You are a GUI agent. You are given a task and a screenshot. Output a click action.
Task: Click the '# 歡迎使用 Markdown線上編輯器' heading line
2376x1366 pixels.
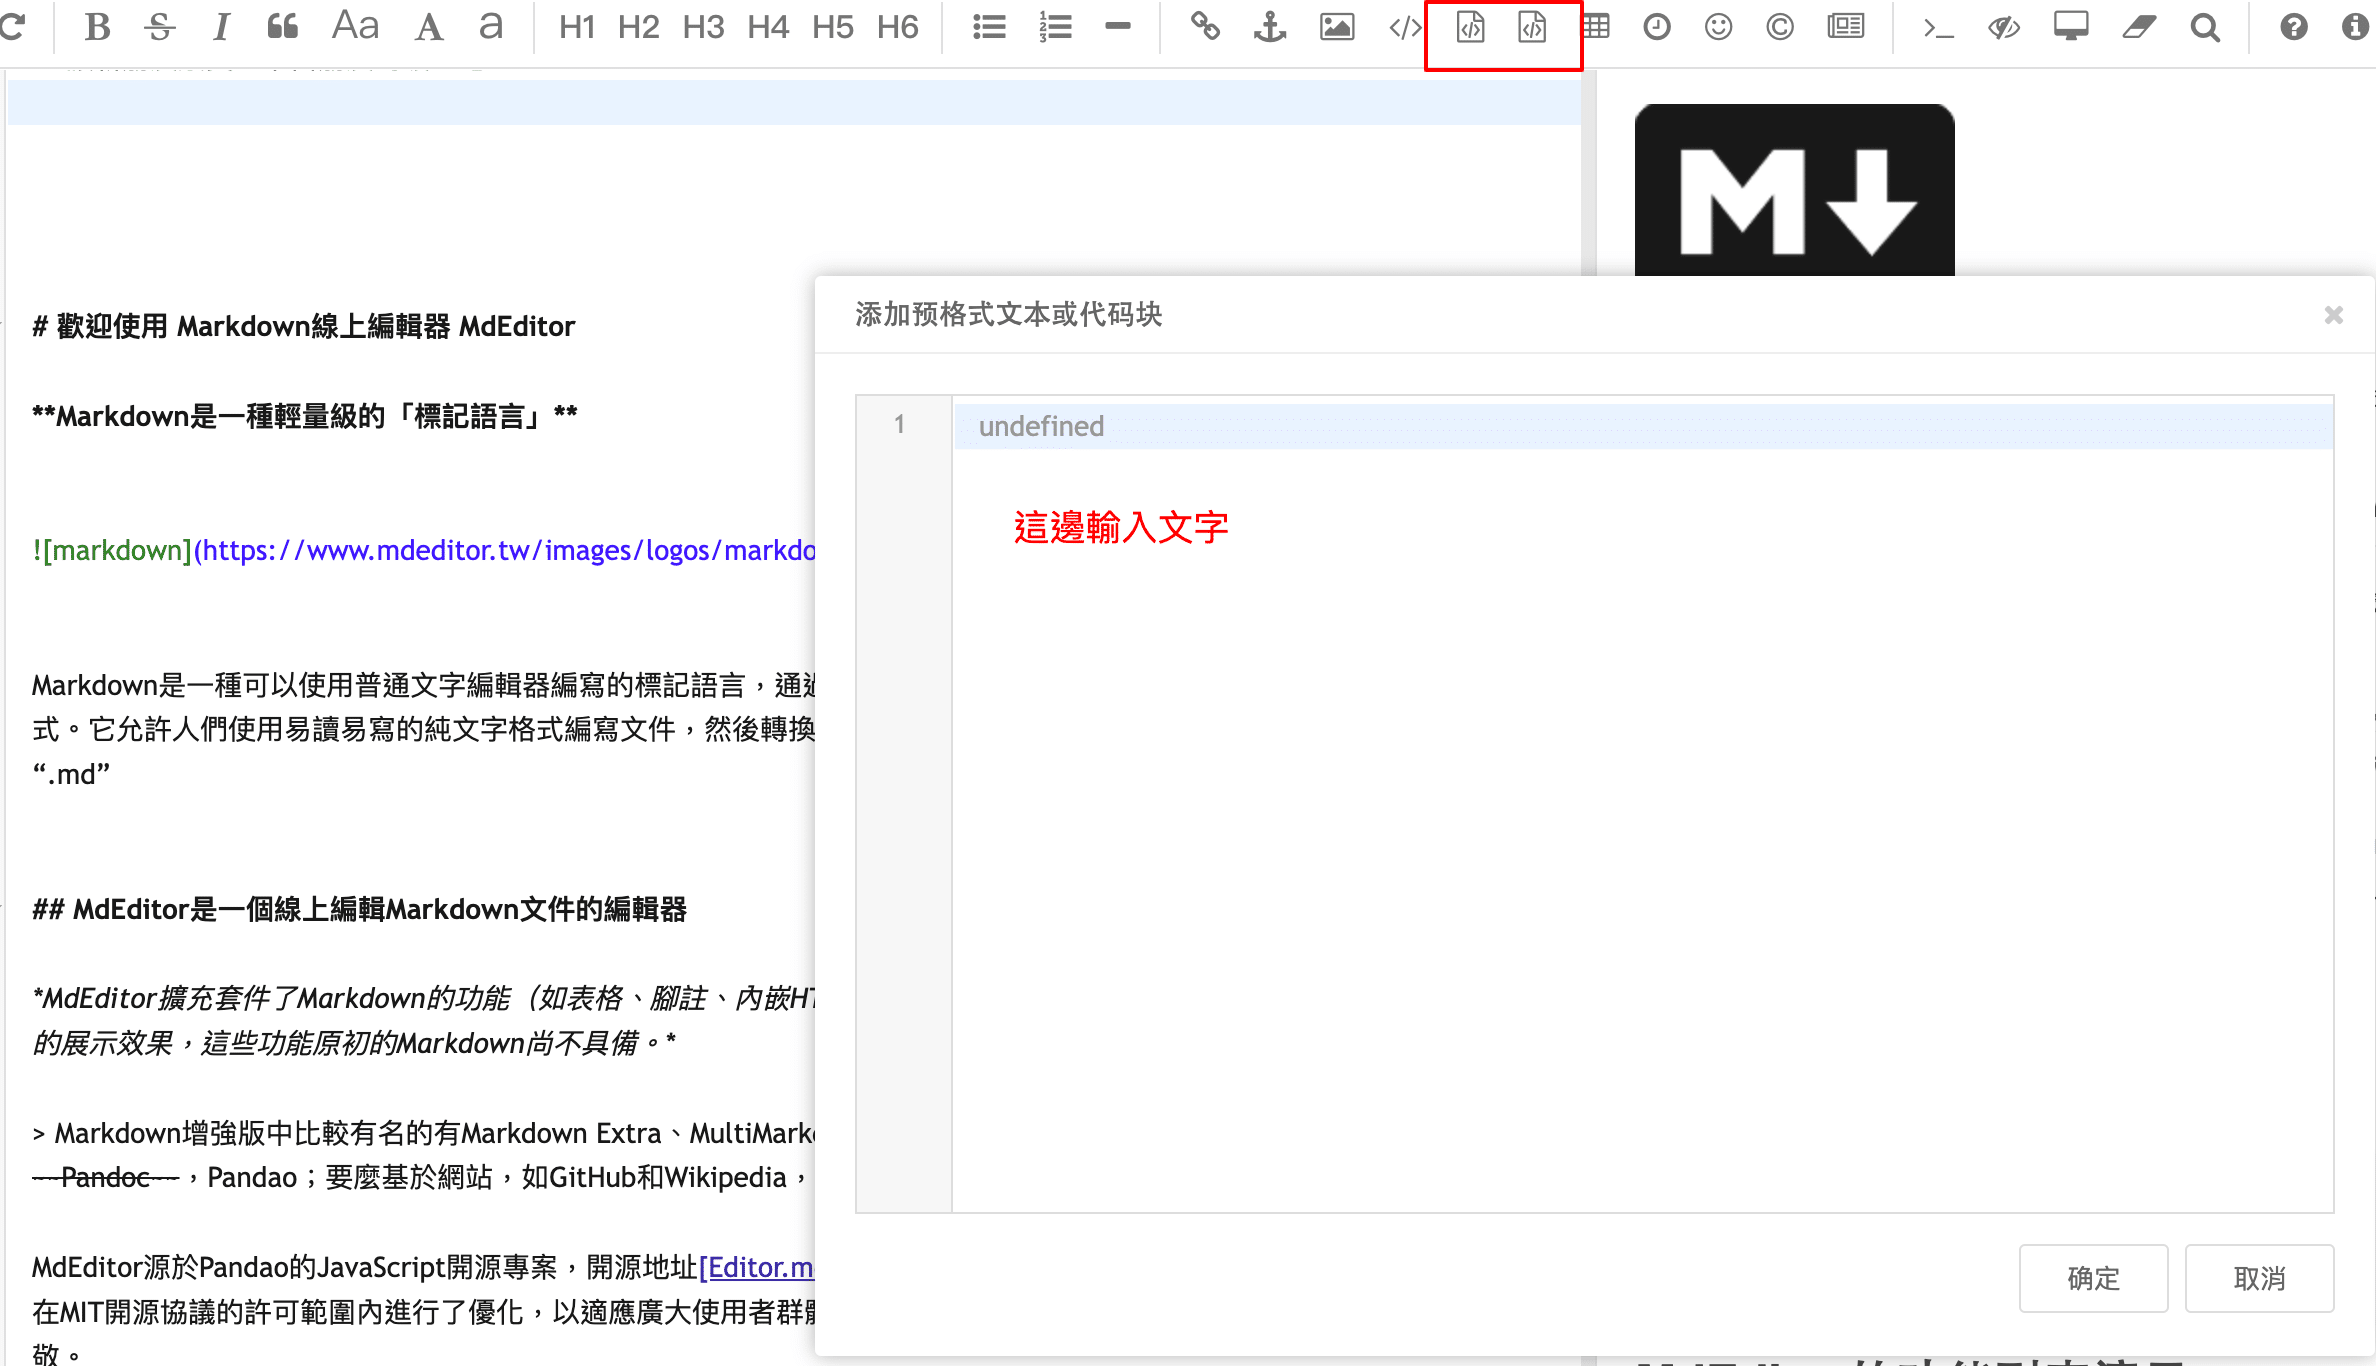(304, 326)
